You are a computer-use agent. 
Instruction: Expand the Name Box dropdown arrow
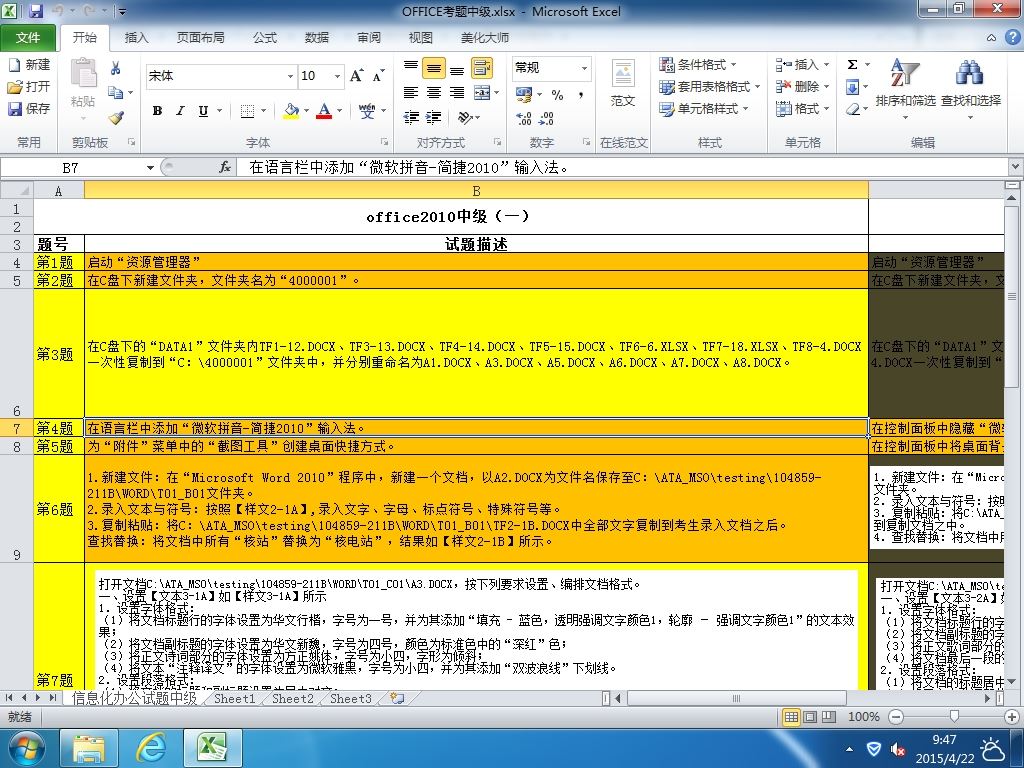click(150, 168)
